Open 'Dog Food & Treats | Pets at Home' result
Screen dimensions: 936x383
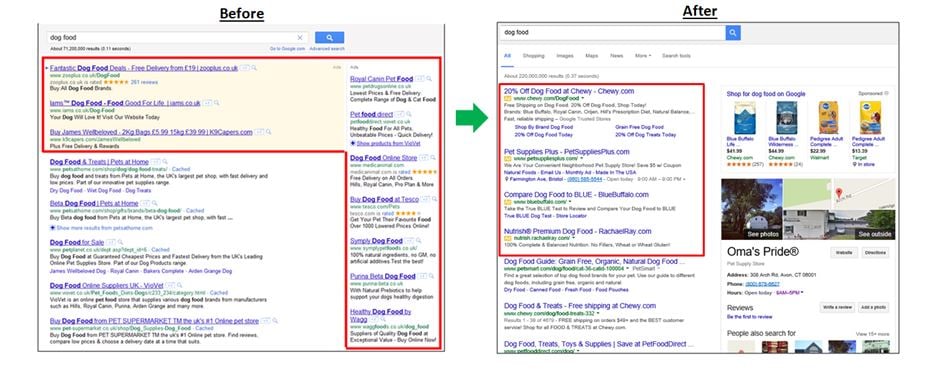pos(99,162)
